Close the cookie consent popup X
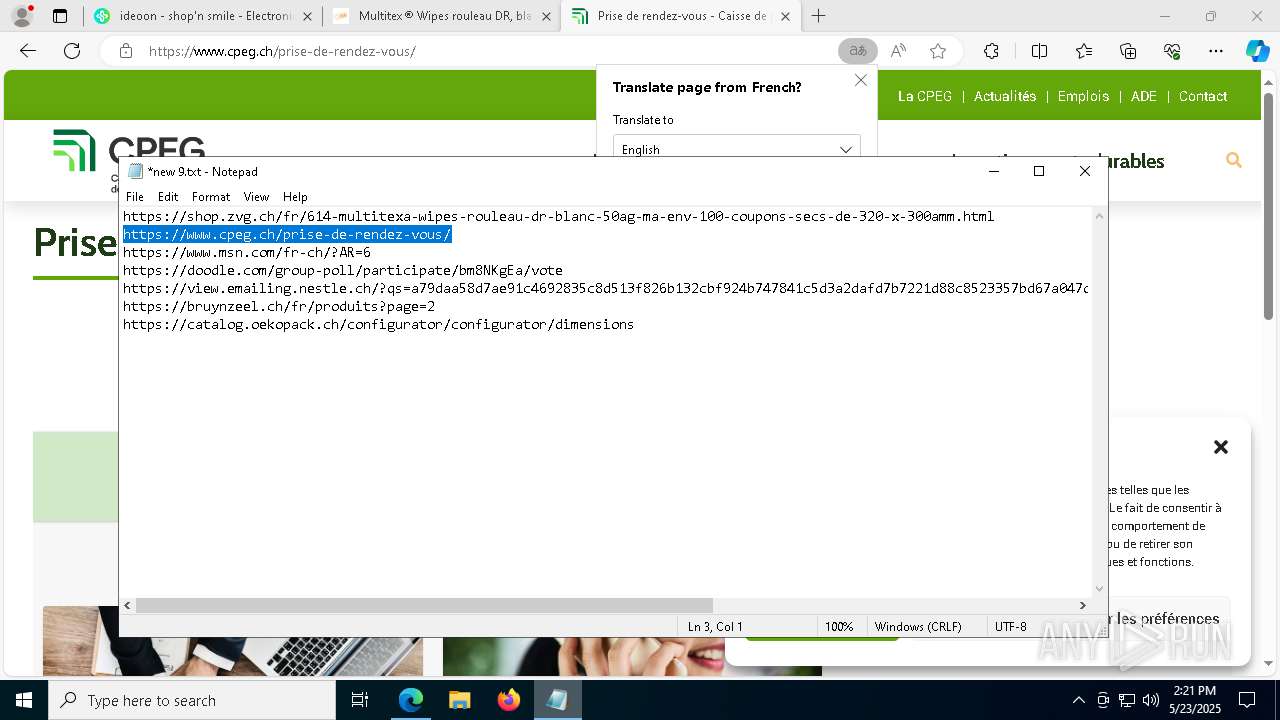The width and height of the screenshot is (1280, 720). (1220, 447)
